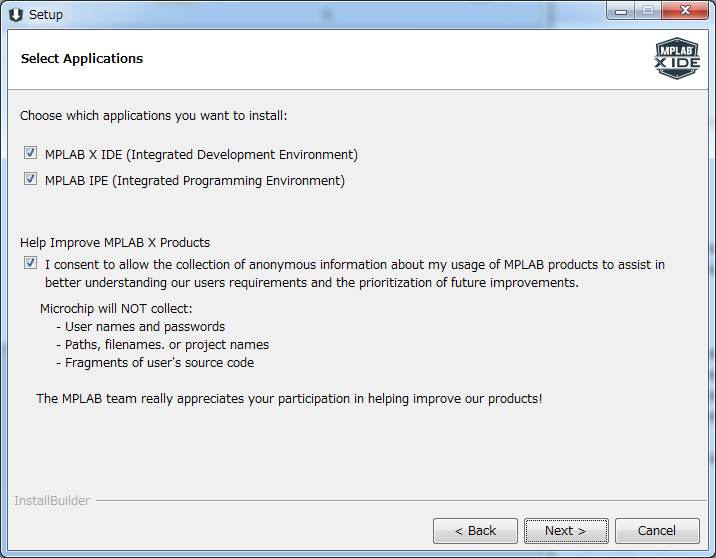The image size is (716, 558).
Task: Cancel the MPLAB setup
Action: pyautogui.click(x=657, y=530)
